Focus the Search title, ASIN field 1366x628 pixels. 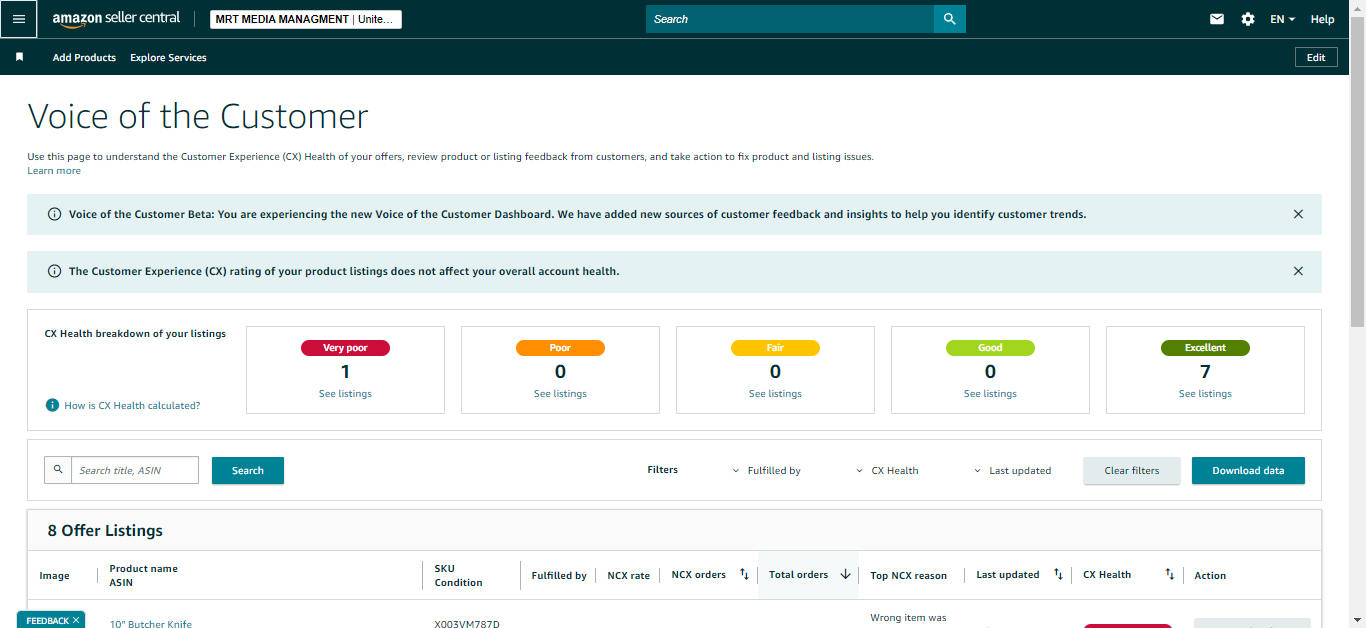pyautogui.click(x=135, y=470)
